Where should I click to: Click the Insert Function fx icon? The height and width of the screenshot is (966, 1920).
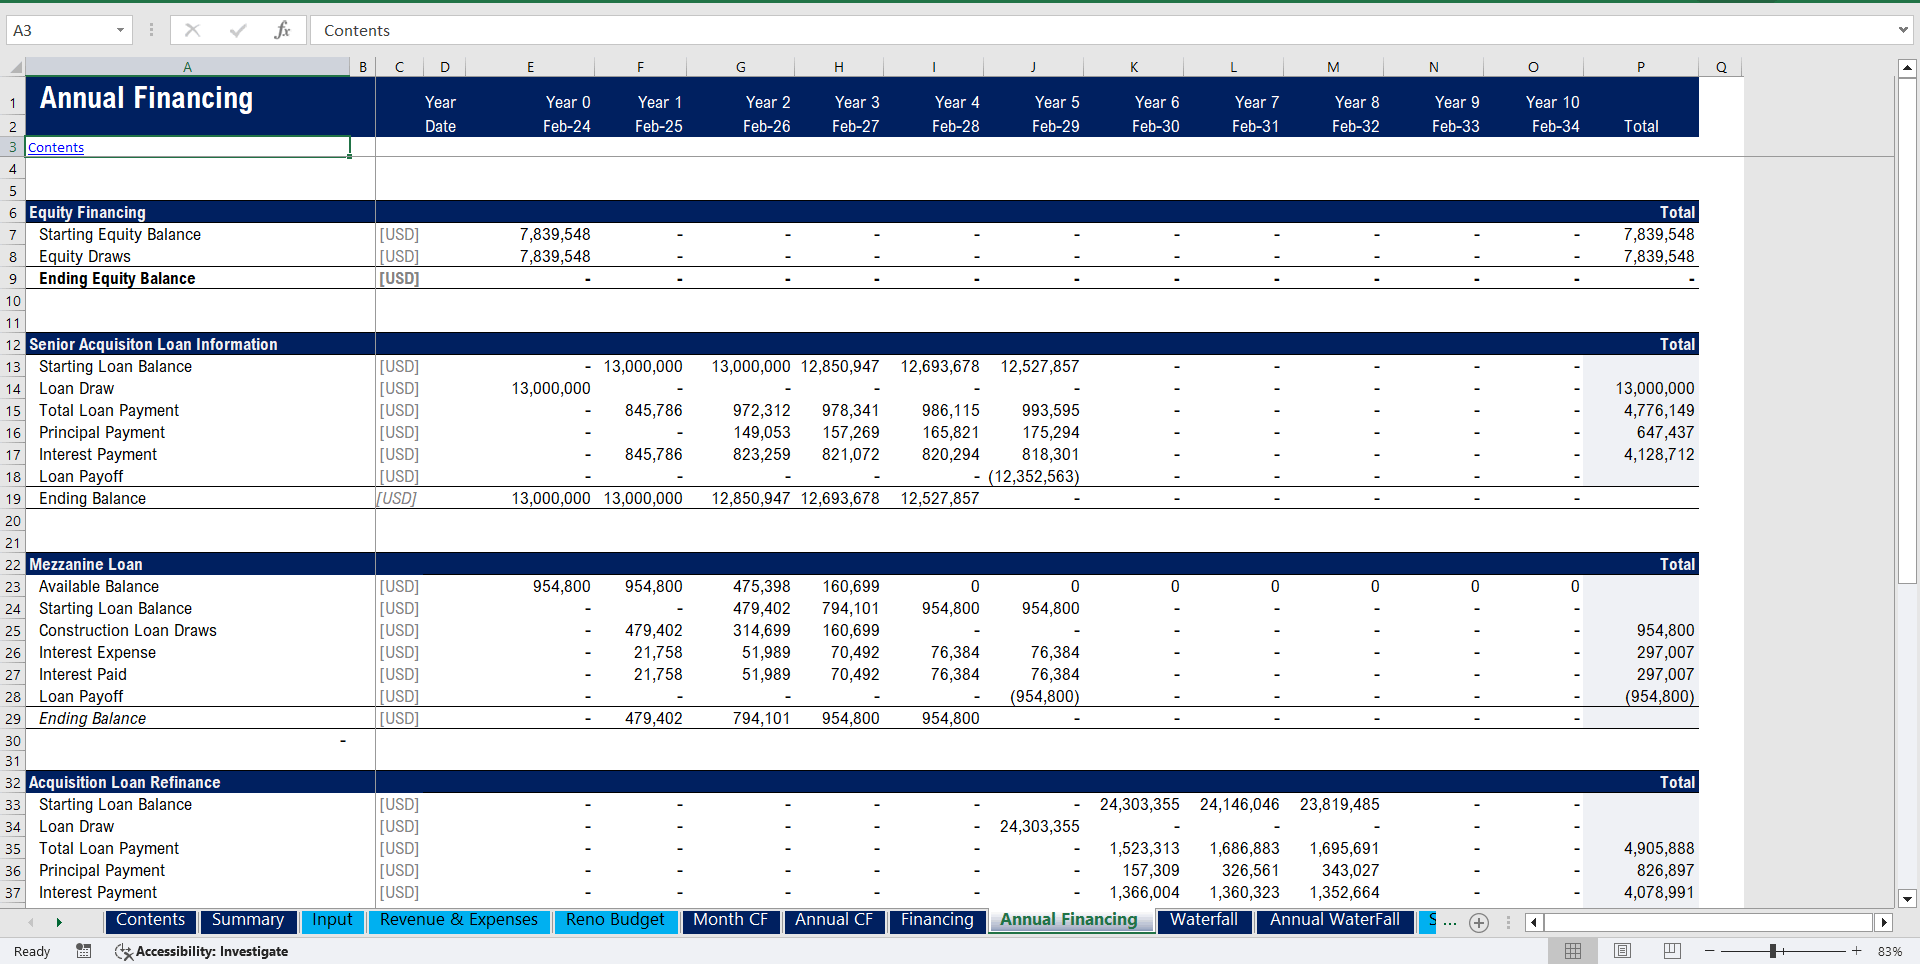point(282,30)
